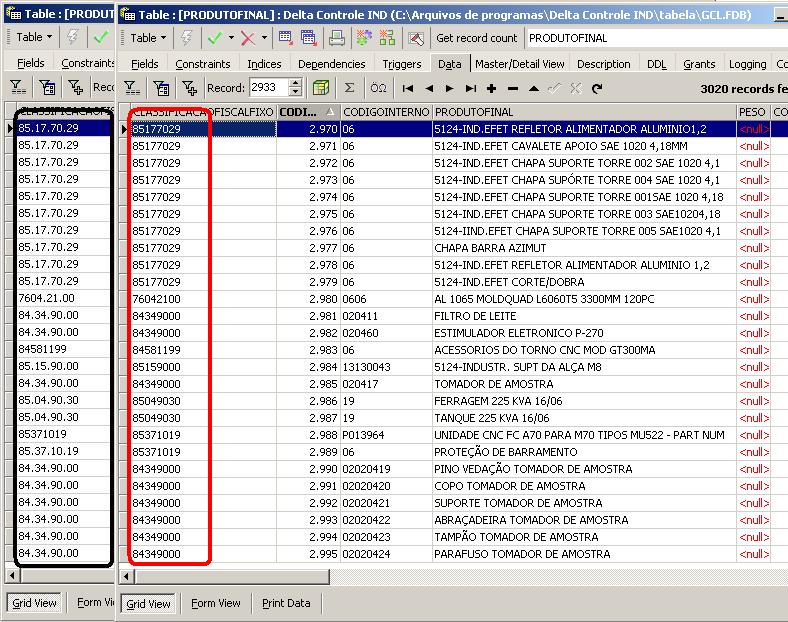Expand the rollback X dropdown arrow
This screenshot has height=622, width=788.
coord(264,38)
